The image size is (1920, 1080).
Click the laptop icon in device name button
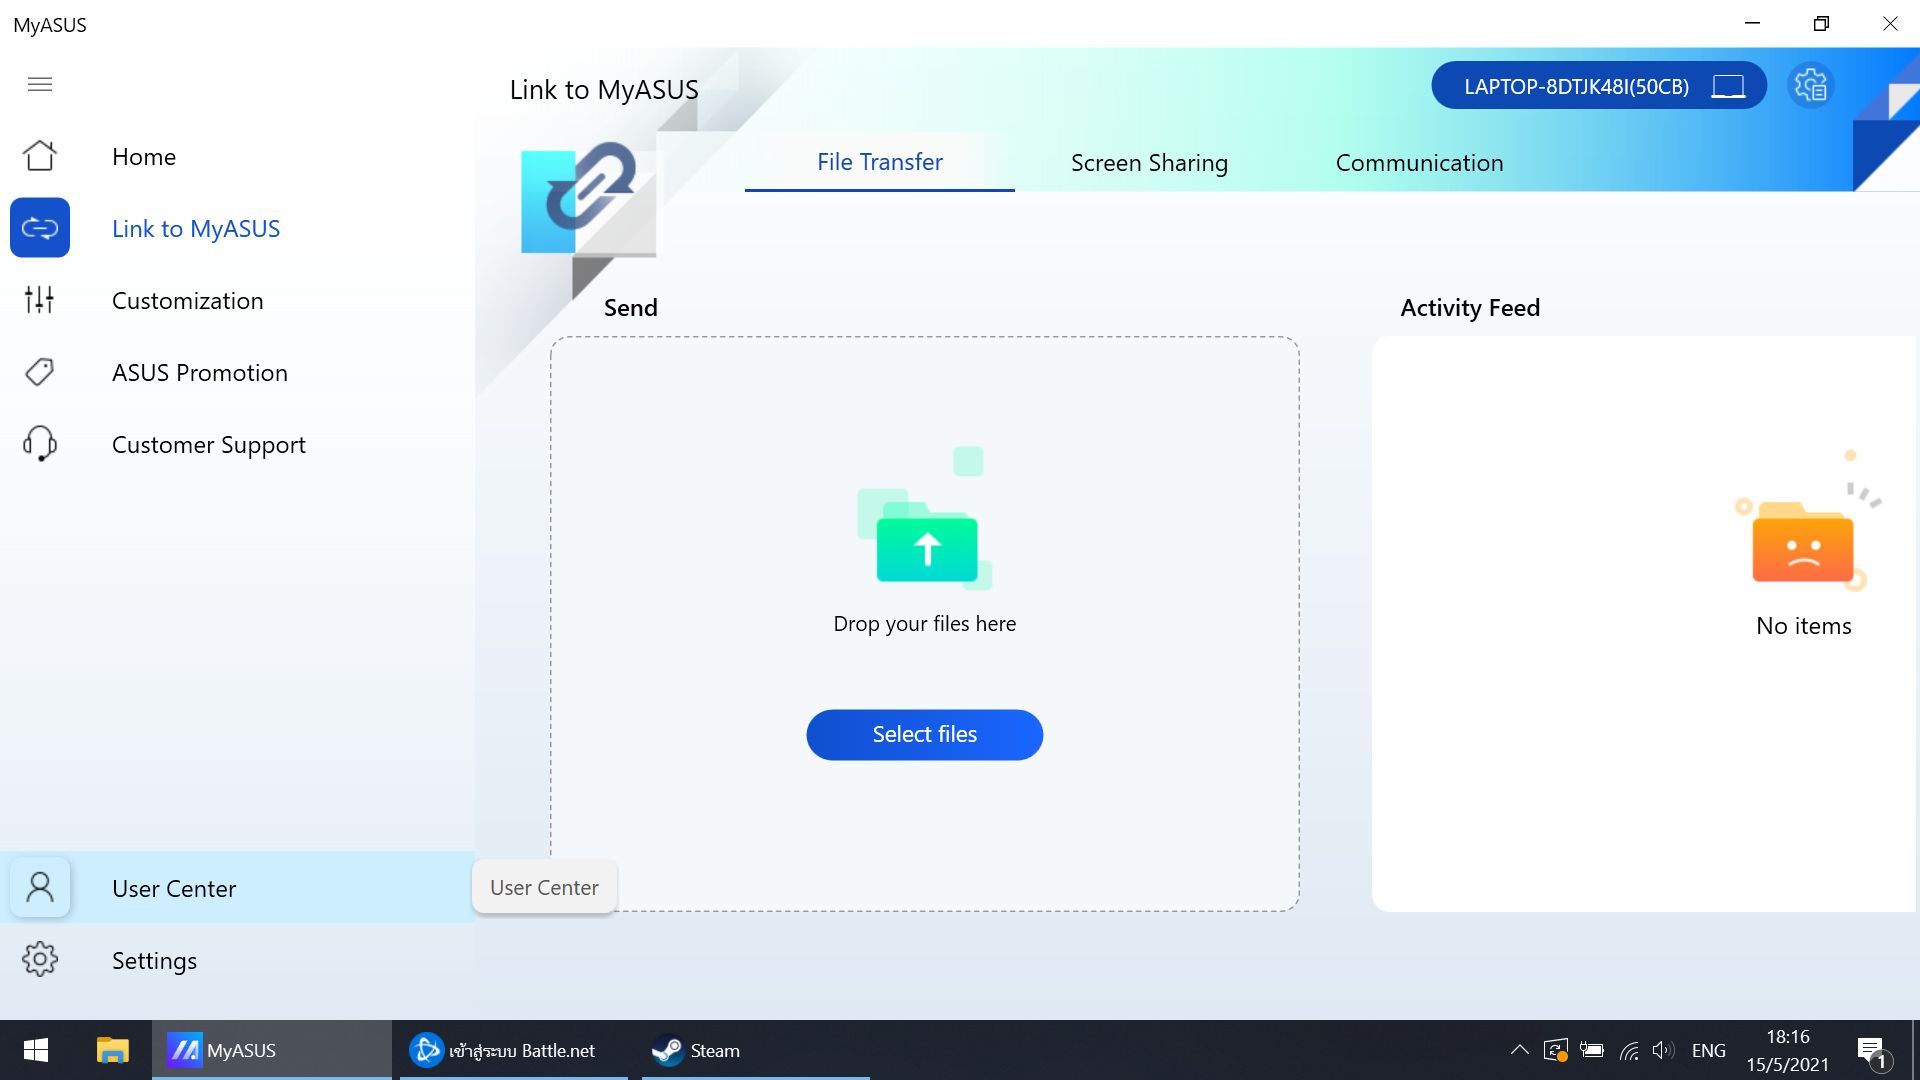1728,86
